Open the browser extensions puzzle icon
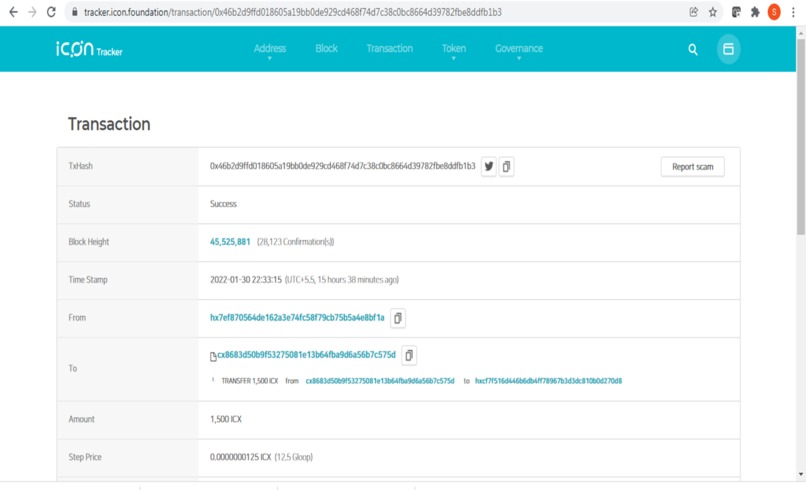 pos(755,12)
